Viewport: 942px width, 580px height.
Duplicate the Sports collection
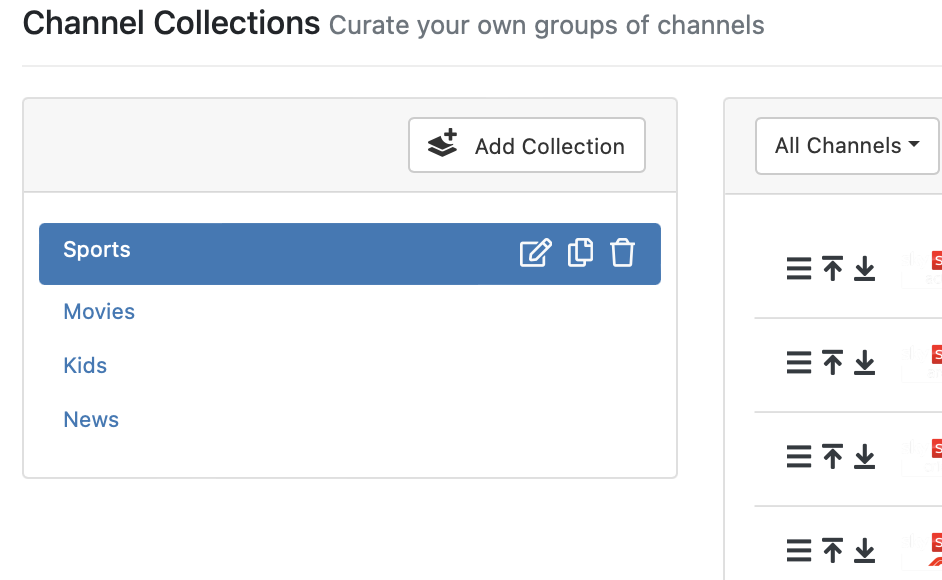point(580,253)
